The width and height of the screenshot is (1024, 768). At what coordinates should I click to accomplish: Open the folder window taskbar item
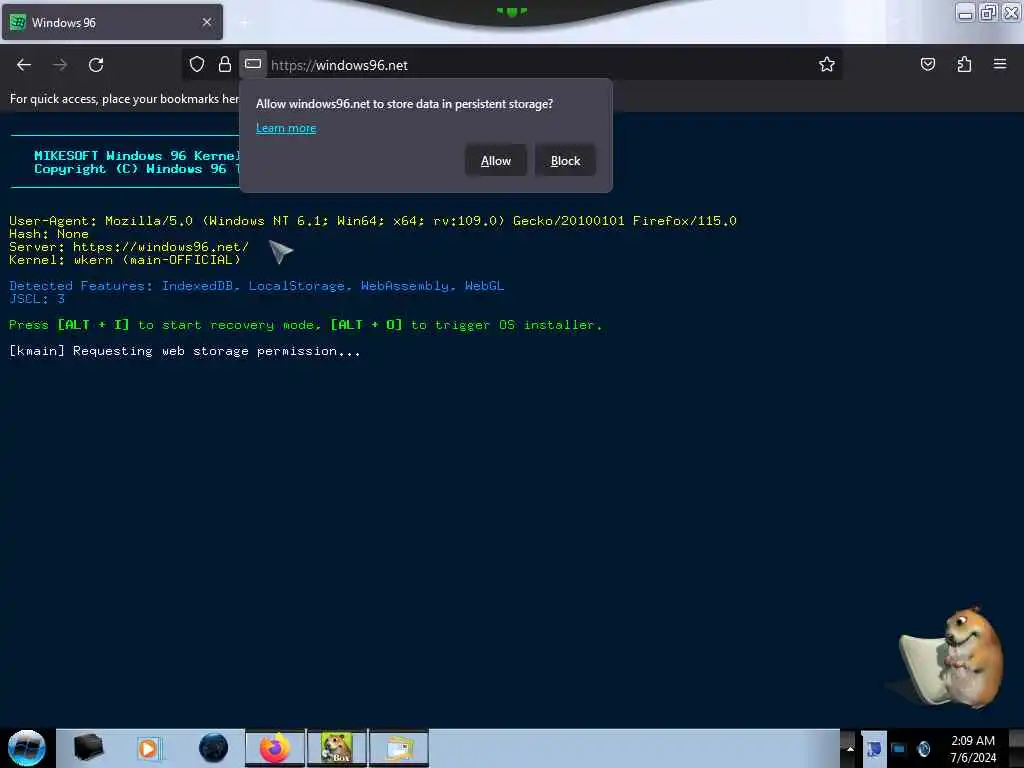click(x=399, y=748)
